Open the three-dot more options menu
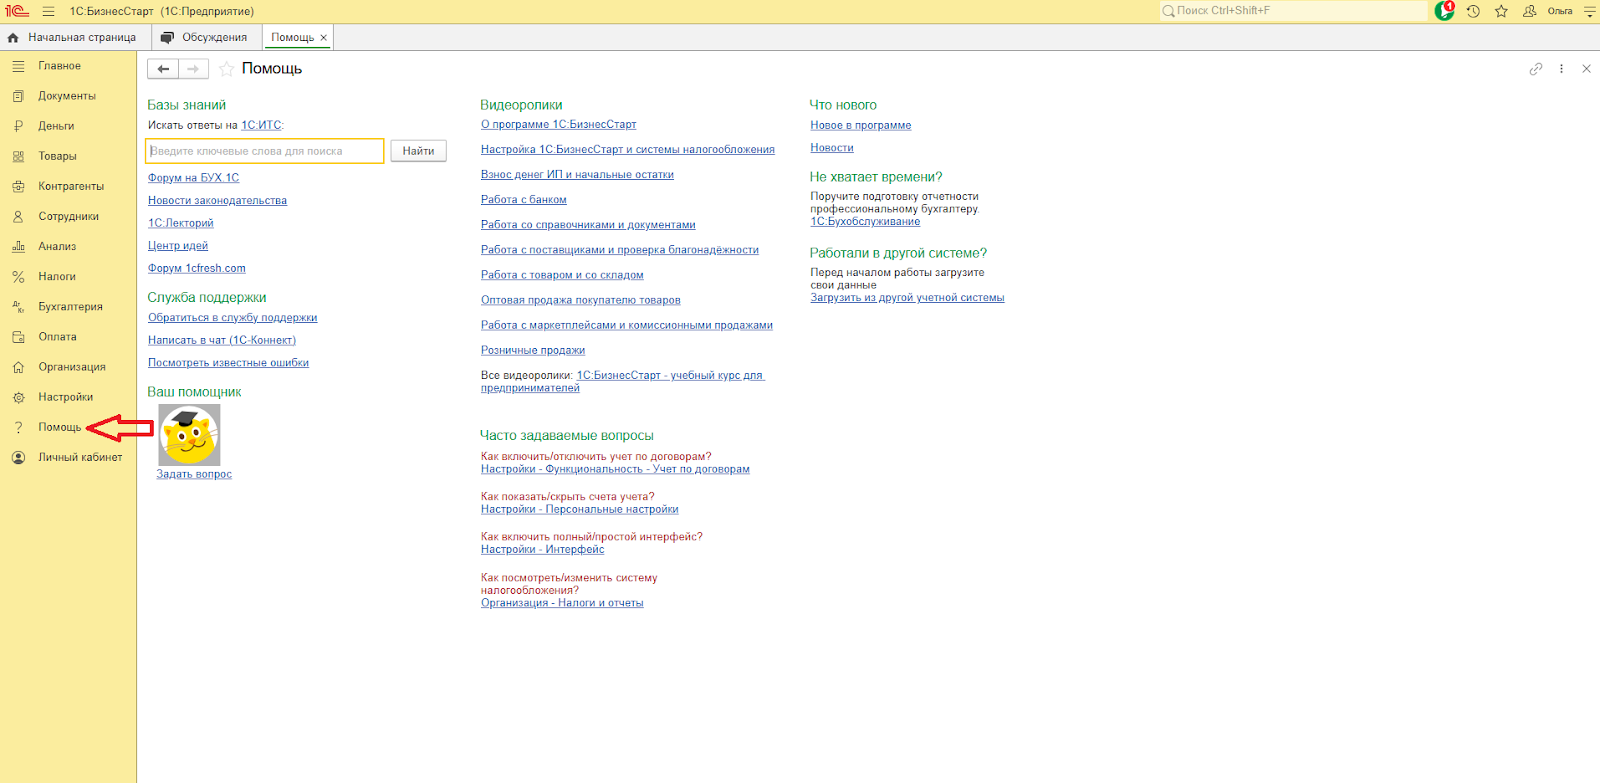Screen dimensions: 1600x783 coord(1561,69)
